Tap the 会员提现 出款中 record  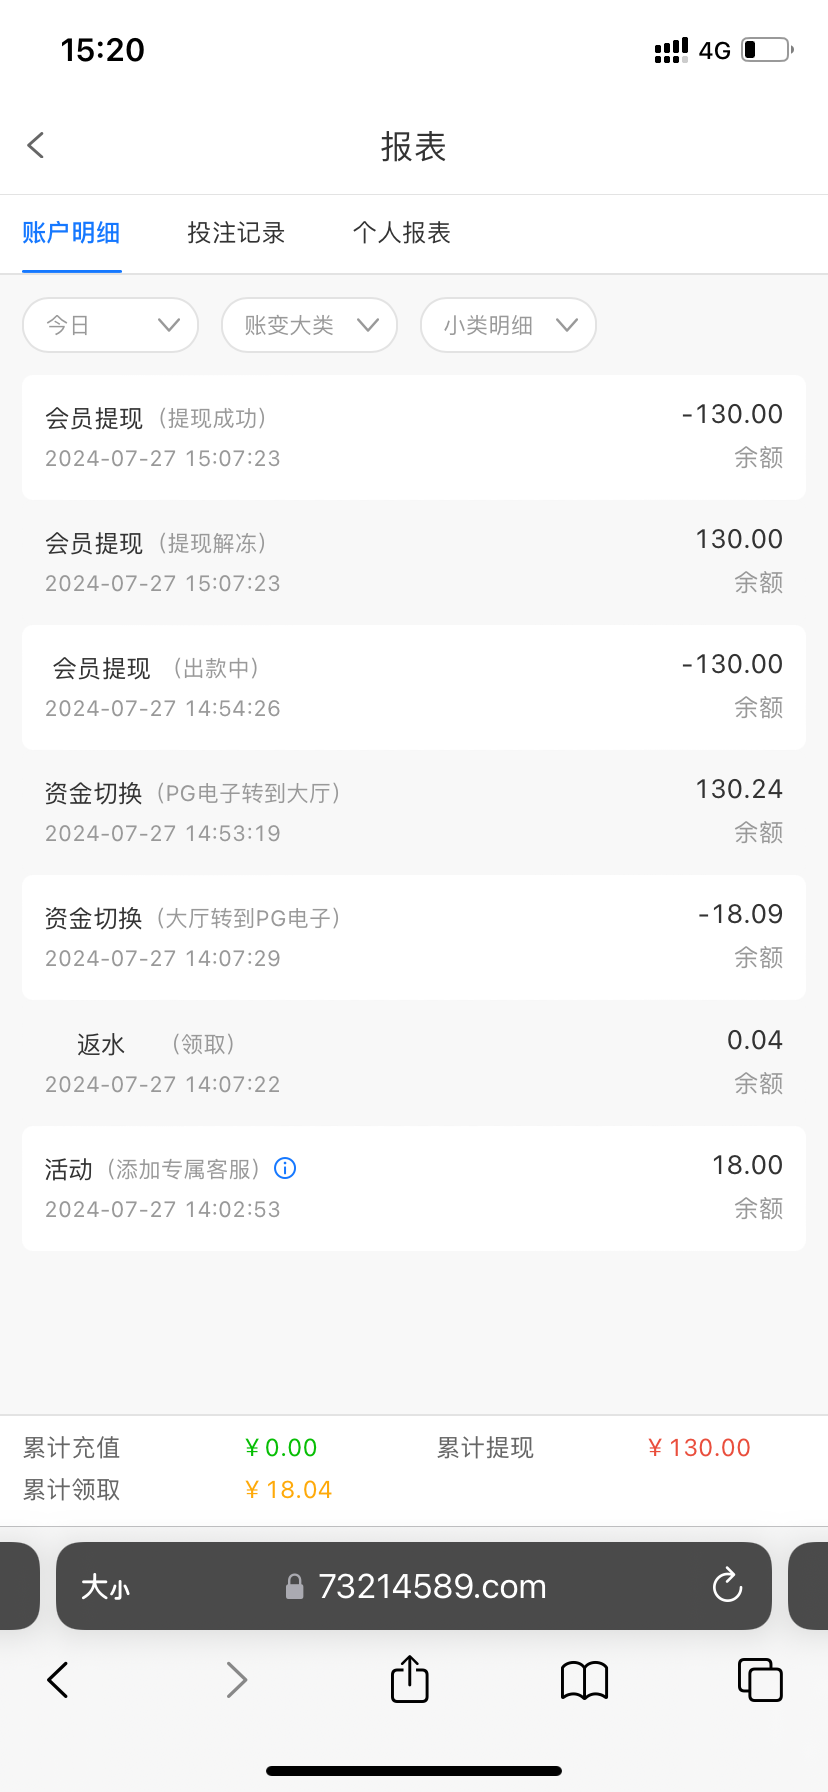click(x=414, y=687)
